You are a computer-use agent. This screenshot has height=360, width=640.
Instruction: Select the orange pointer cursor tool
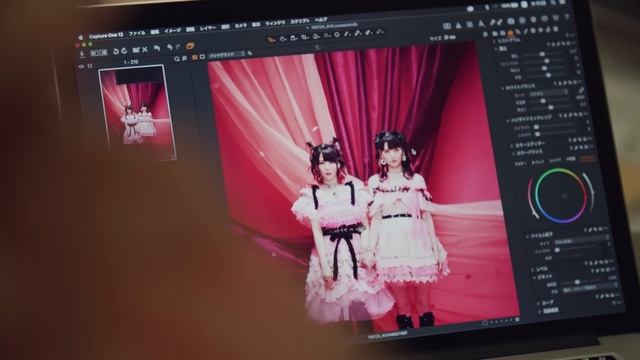(271, 40)
